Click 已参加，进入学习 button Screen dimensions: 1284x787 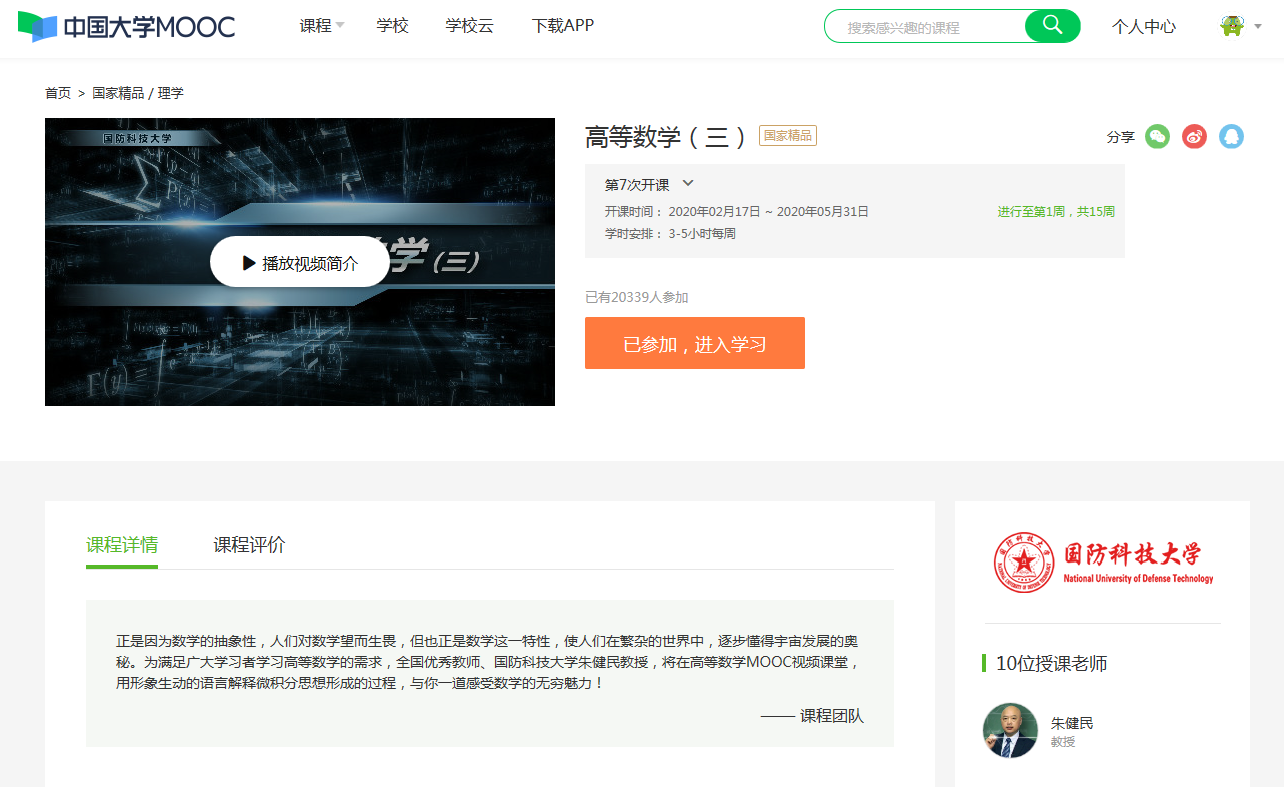694,343
